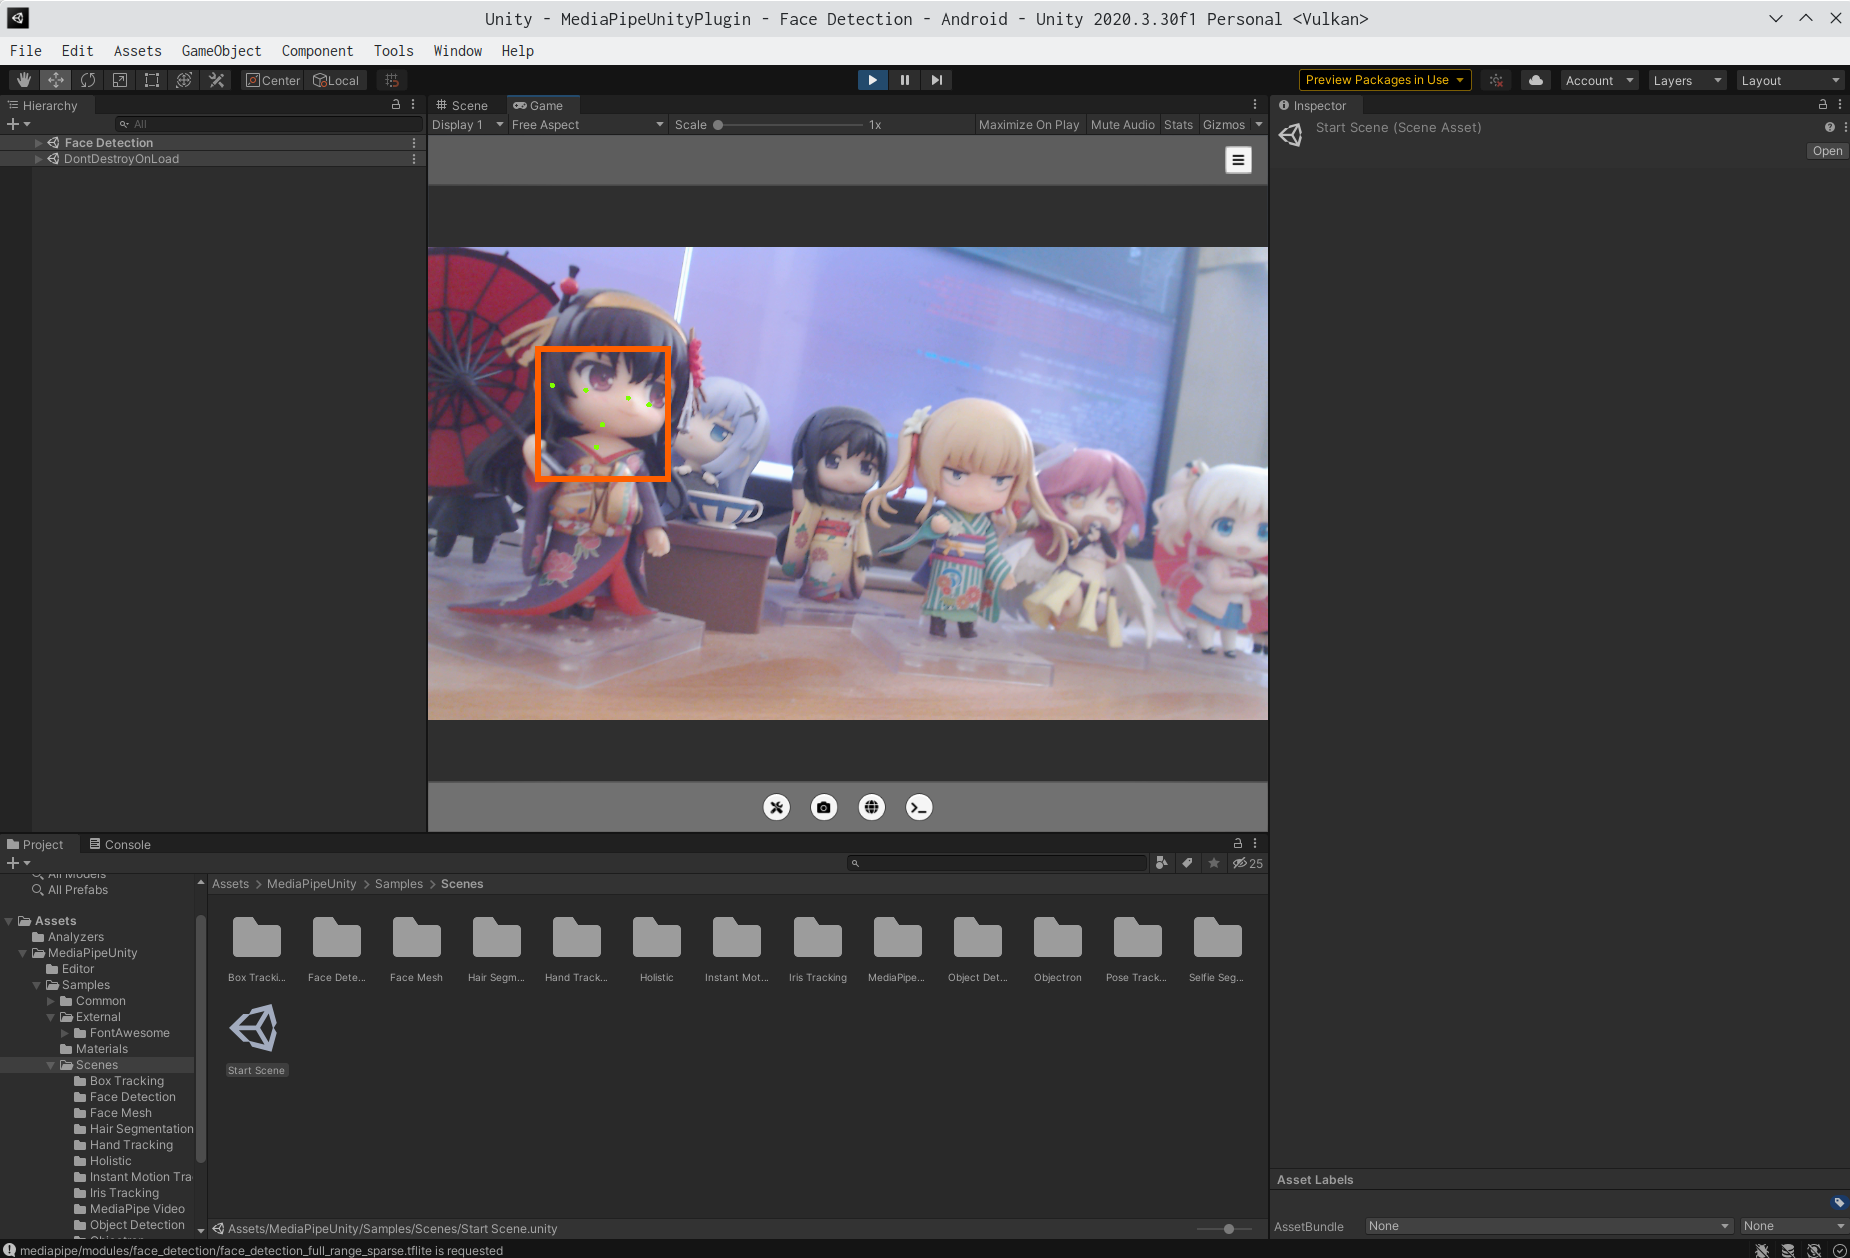Search by label in Project panel

1187,863
